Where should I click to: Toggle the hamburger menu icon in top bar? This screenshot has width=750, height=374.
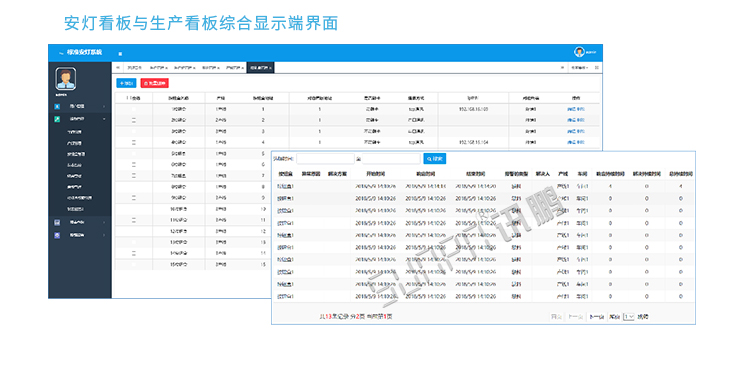[x=120, y=53]
